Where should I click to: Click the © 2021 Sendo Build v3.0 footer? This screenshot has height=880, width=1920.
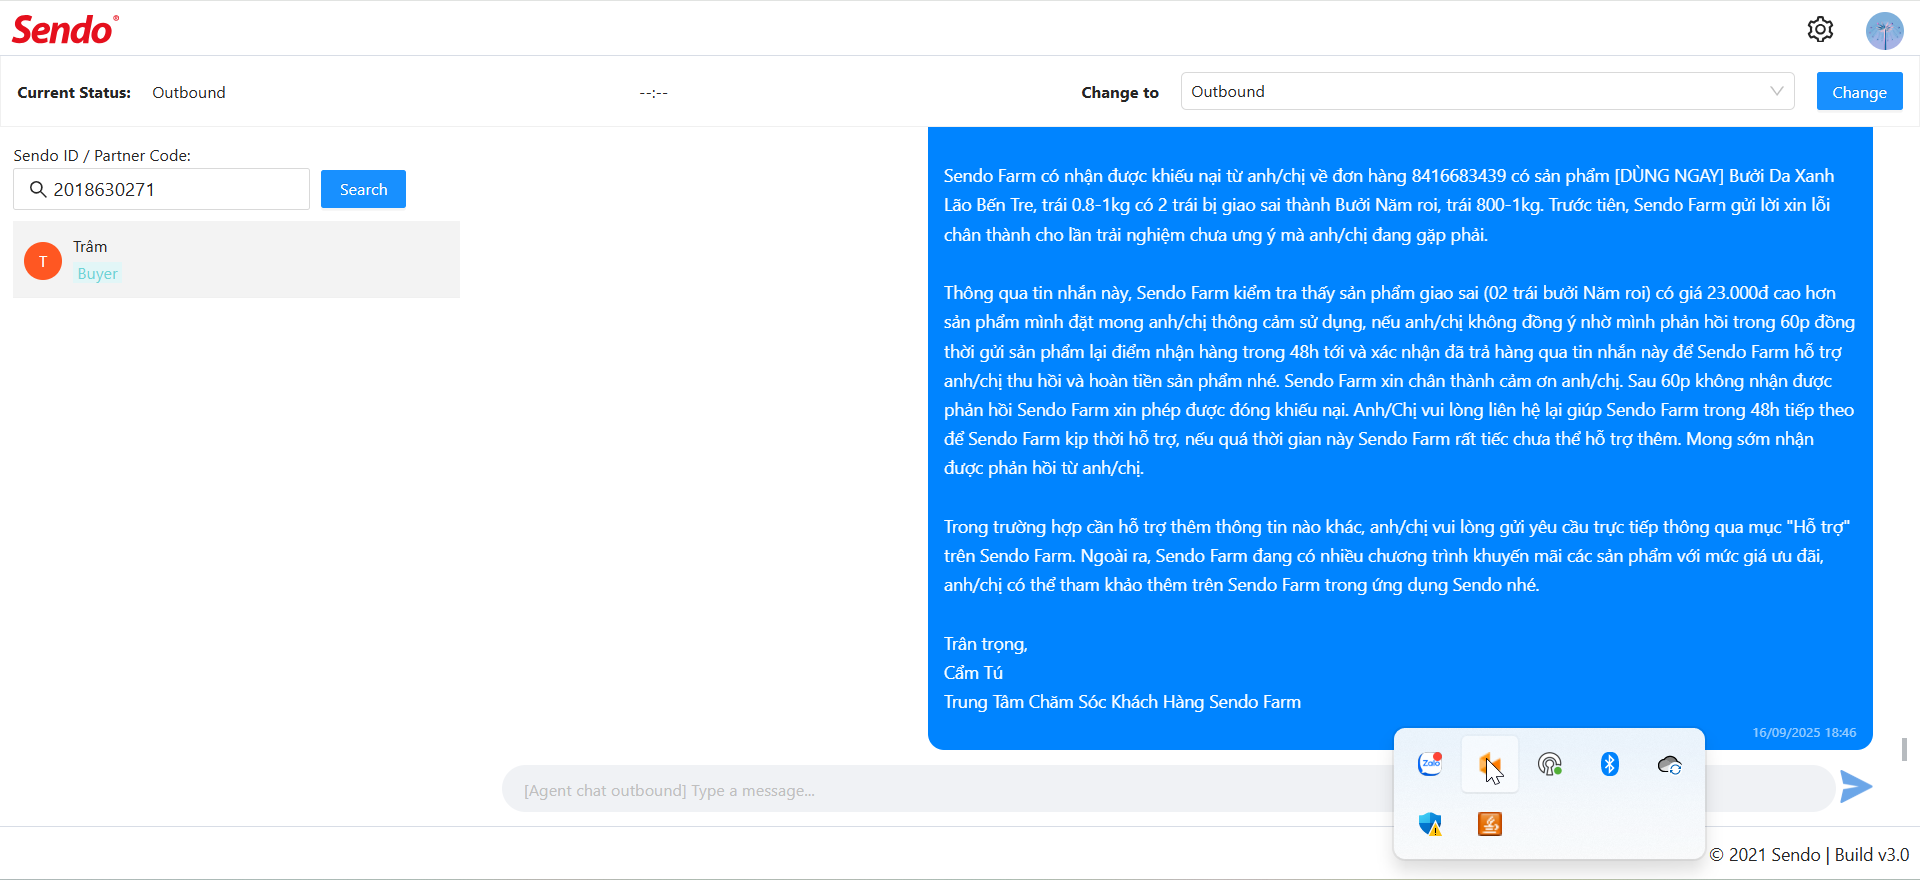pyautogui.click(x=1809, y=855)
